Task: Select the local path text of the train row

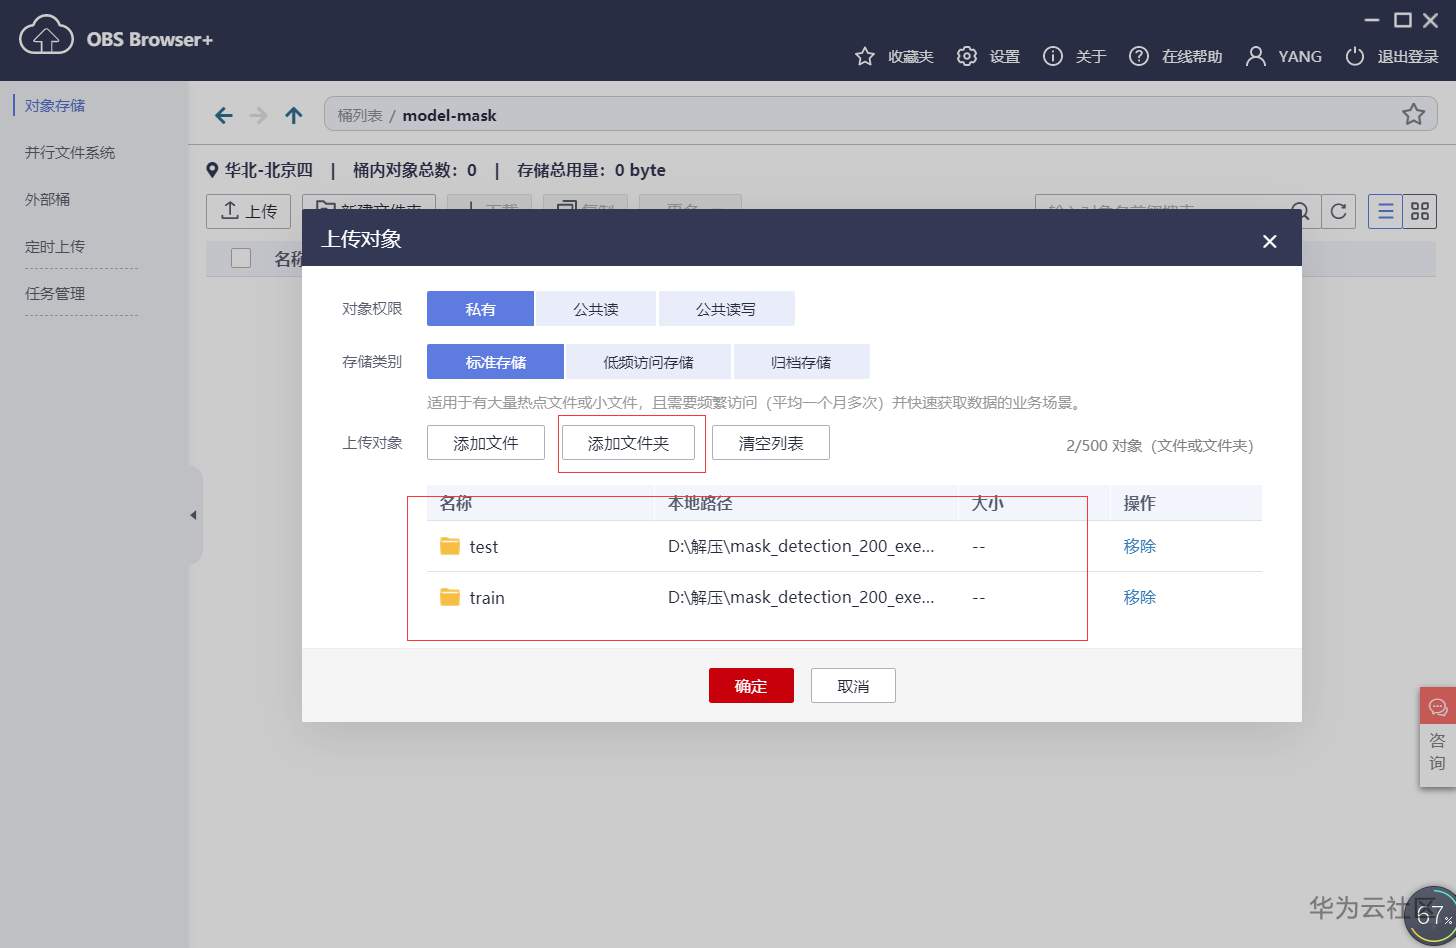Action: [x=801, y=597]
